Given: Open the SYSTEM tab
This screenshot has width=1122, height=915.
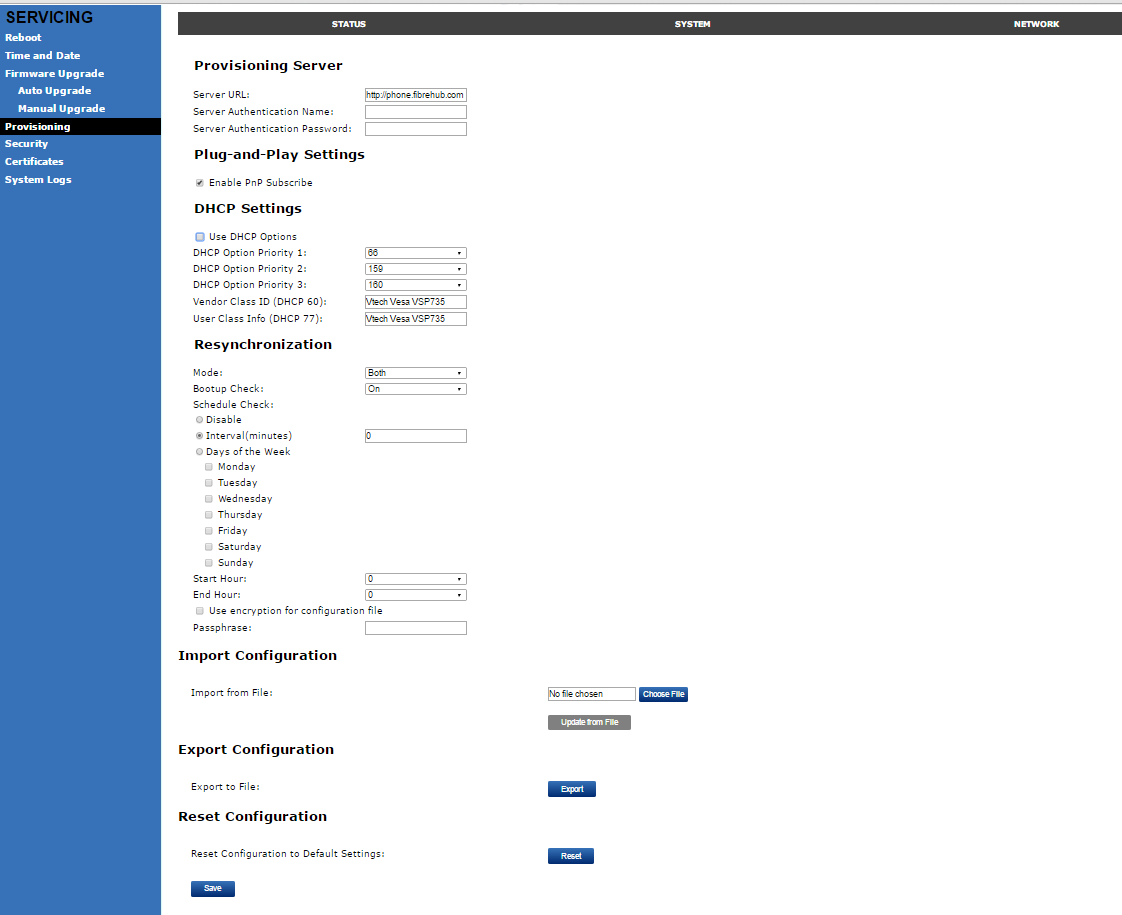Looking at the screenshot, I should point(692,24).
